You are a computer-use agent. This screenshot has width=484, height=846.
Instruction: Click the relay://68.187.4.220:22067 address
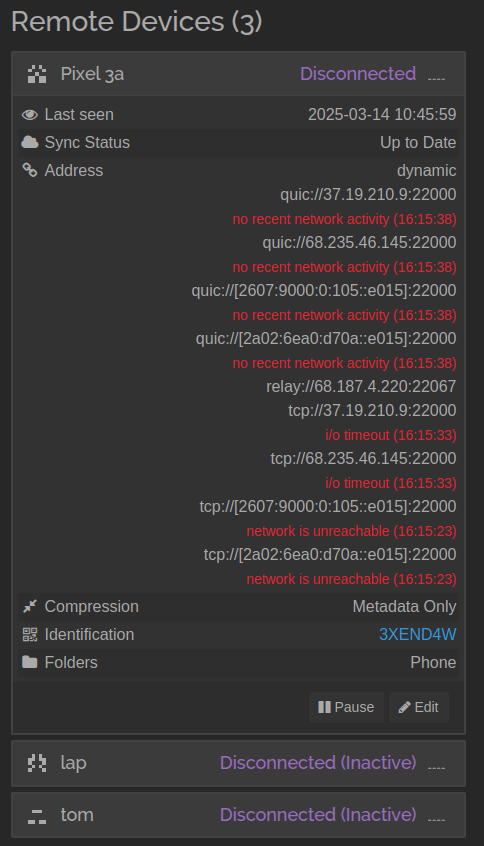pyautogui.click(x=361, y=386)
